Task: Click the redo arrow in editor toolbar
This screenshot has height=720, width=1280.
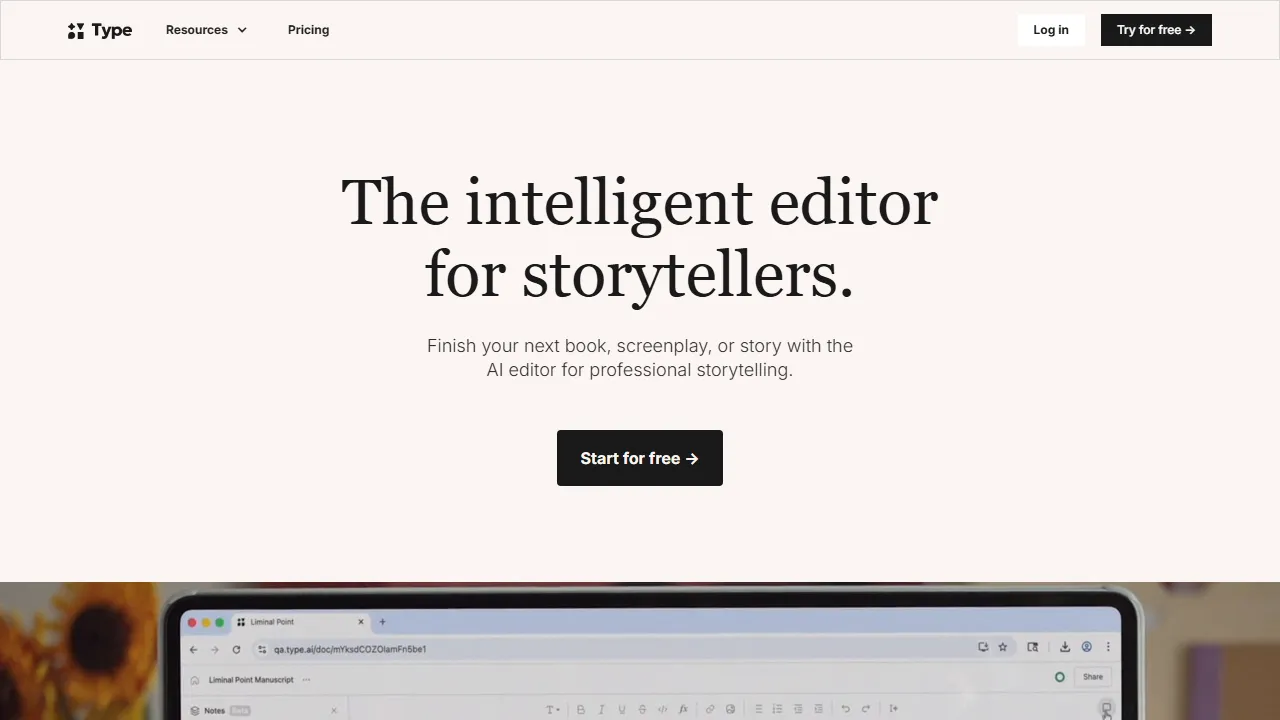Action: coord(866,709)
